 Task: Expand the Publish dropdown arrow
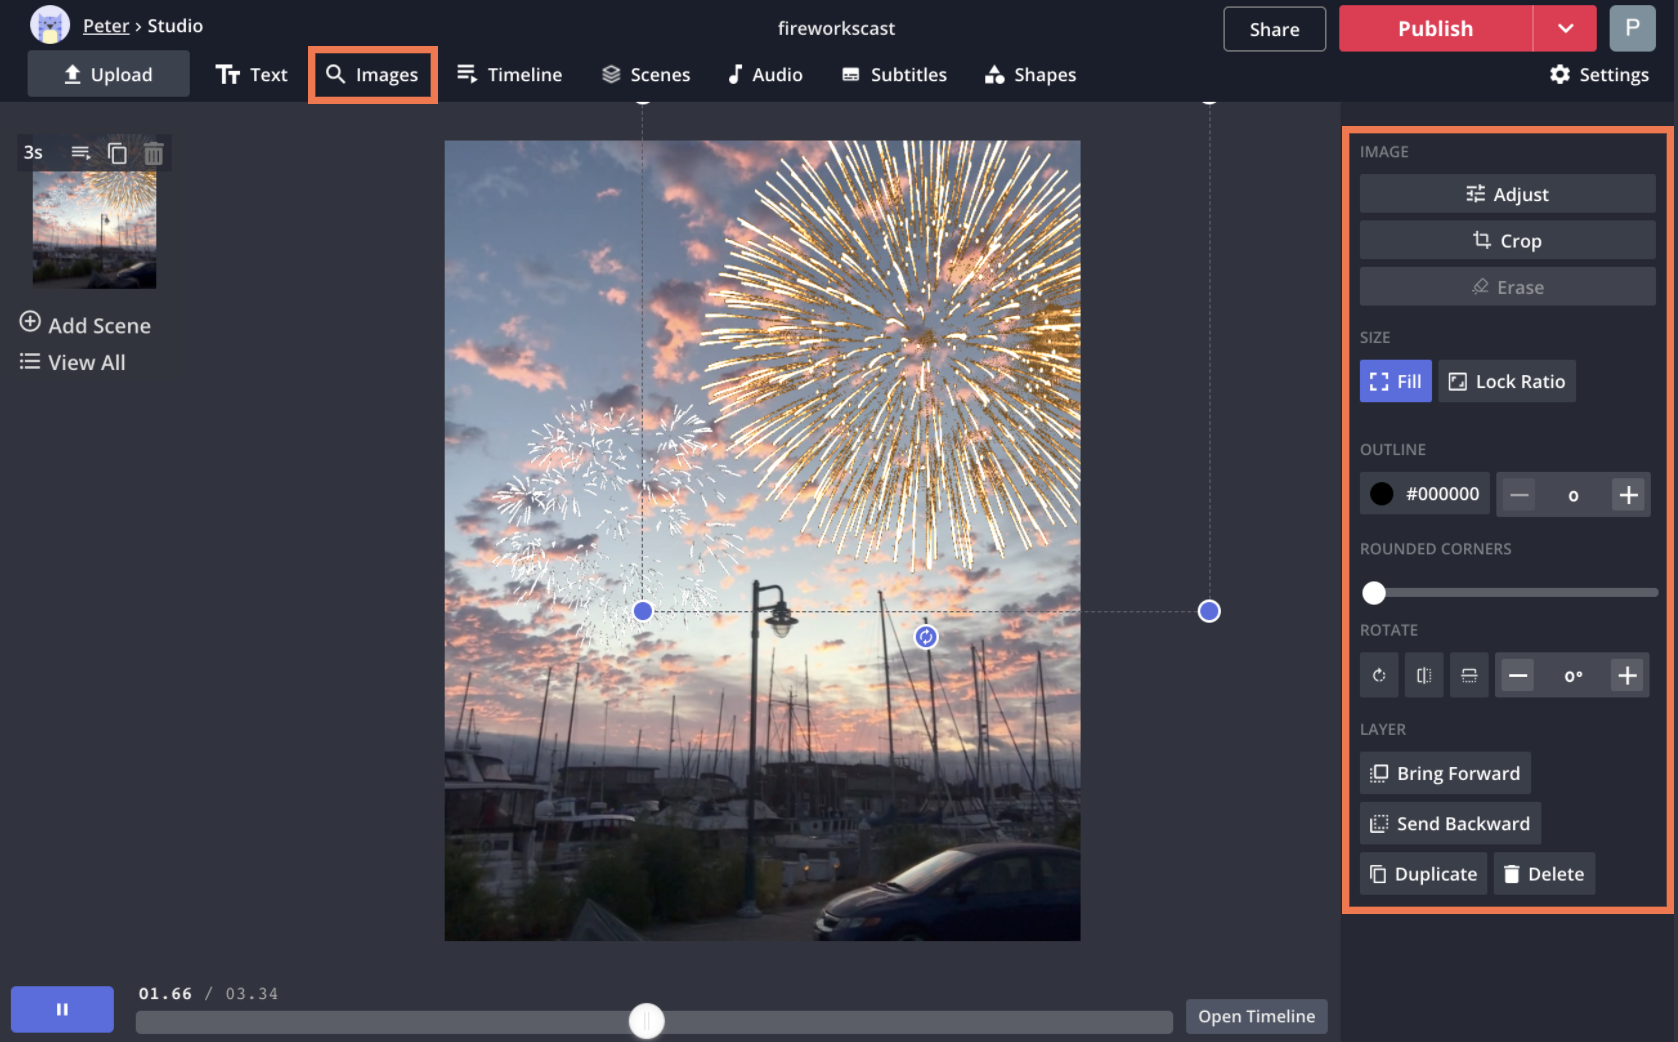coord(1565,28)
